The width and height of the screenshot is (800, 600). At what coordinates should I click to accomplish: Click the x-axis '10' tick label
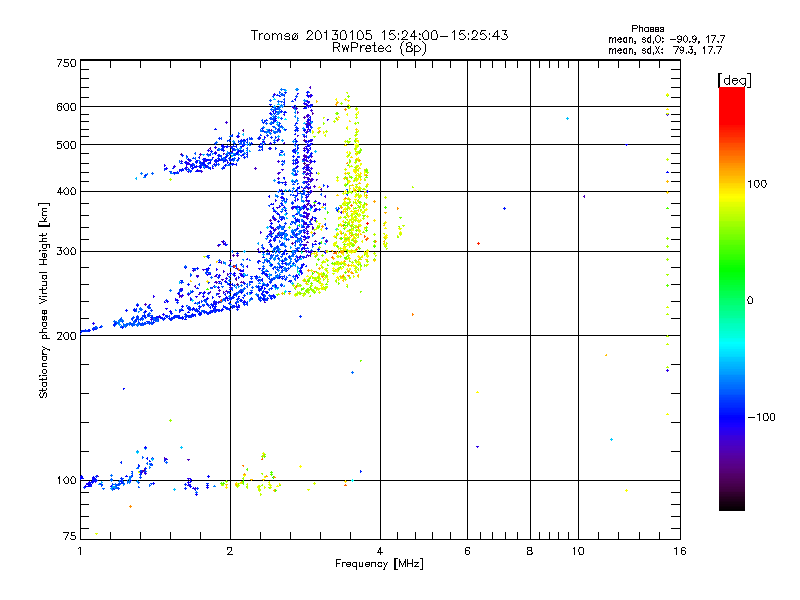pos(578,551)
